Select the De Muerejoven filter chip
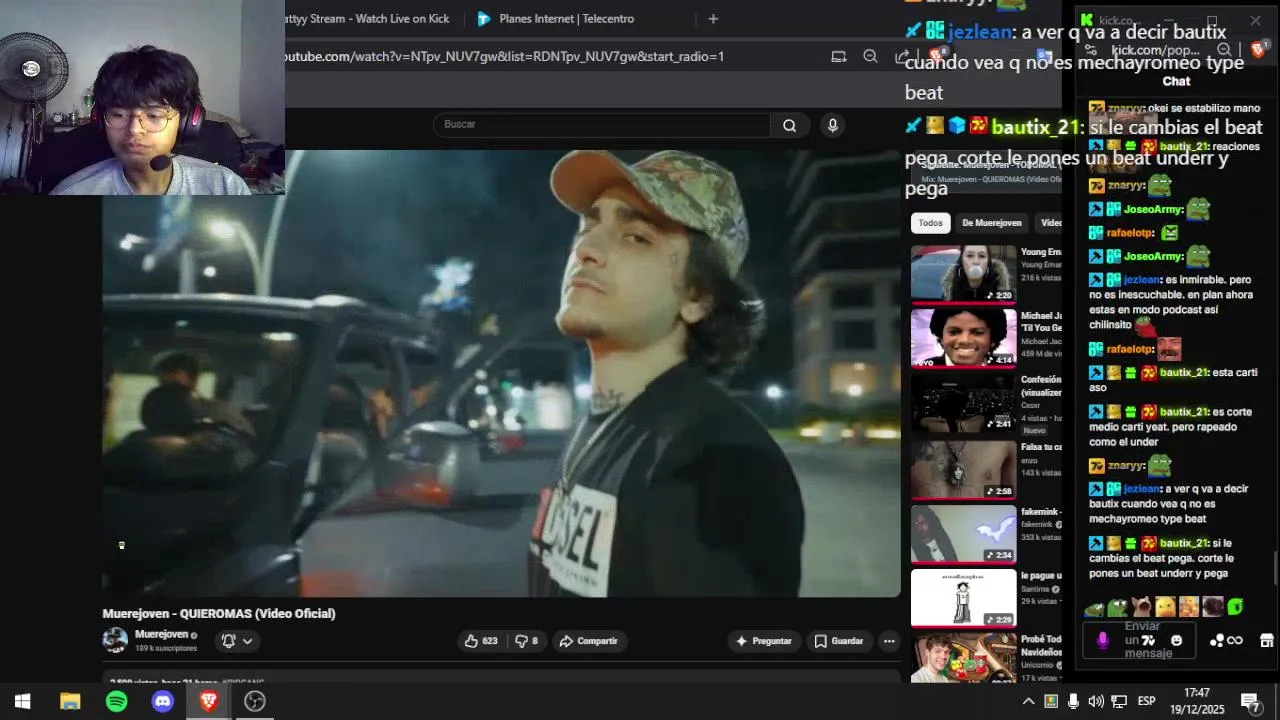This screenshot has width=1280, height=720. [991, 223]
